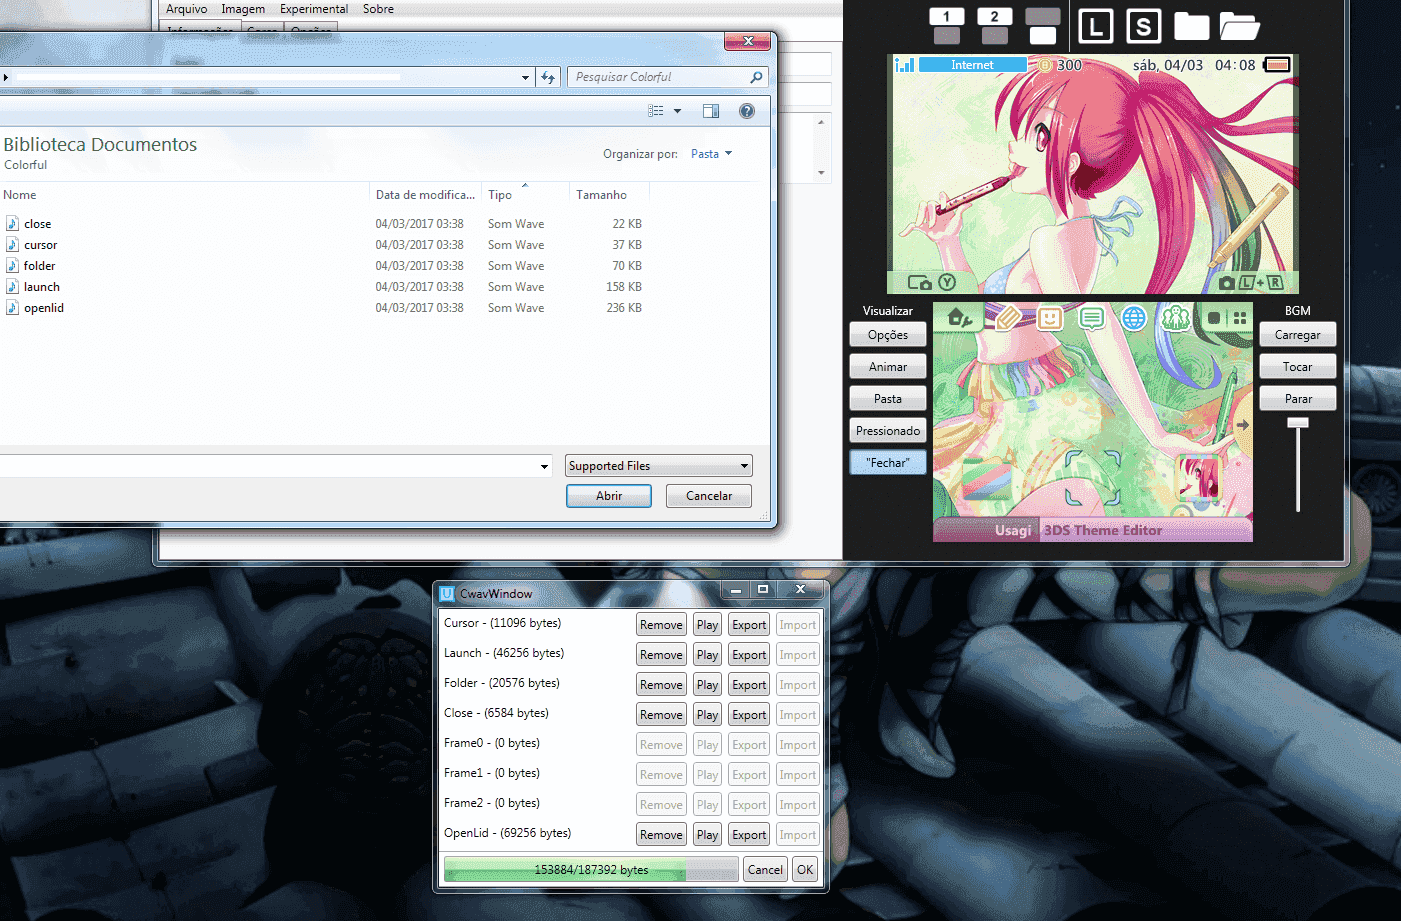Viewport: 1401px width, 921px height.
Task: Export the Launch sound in CwavWindow
Action: point(749,655)
